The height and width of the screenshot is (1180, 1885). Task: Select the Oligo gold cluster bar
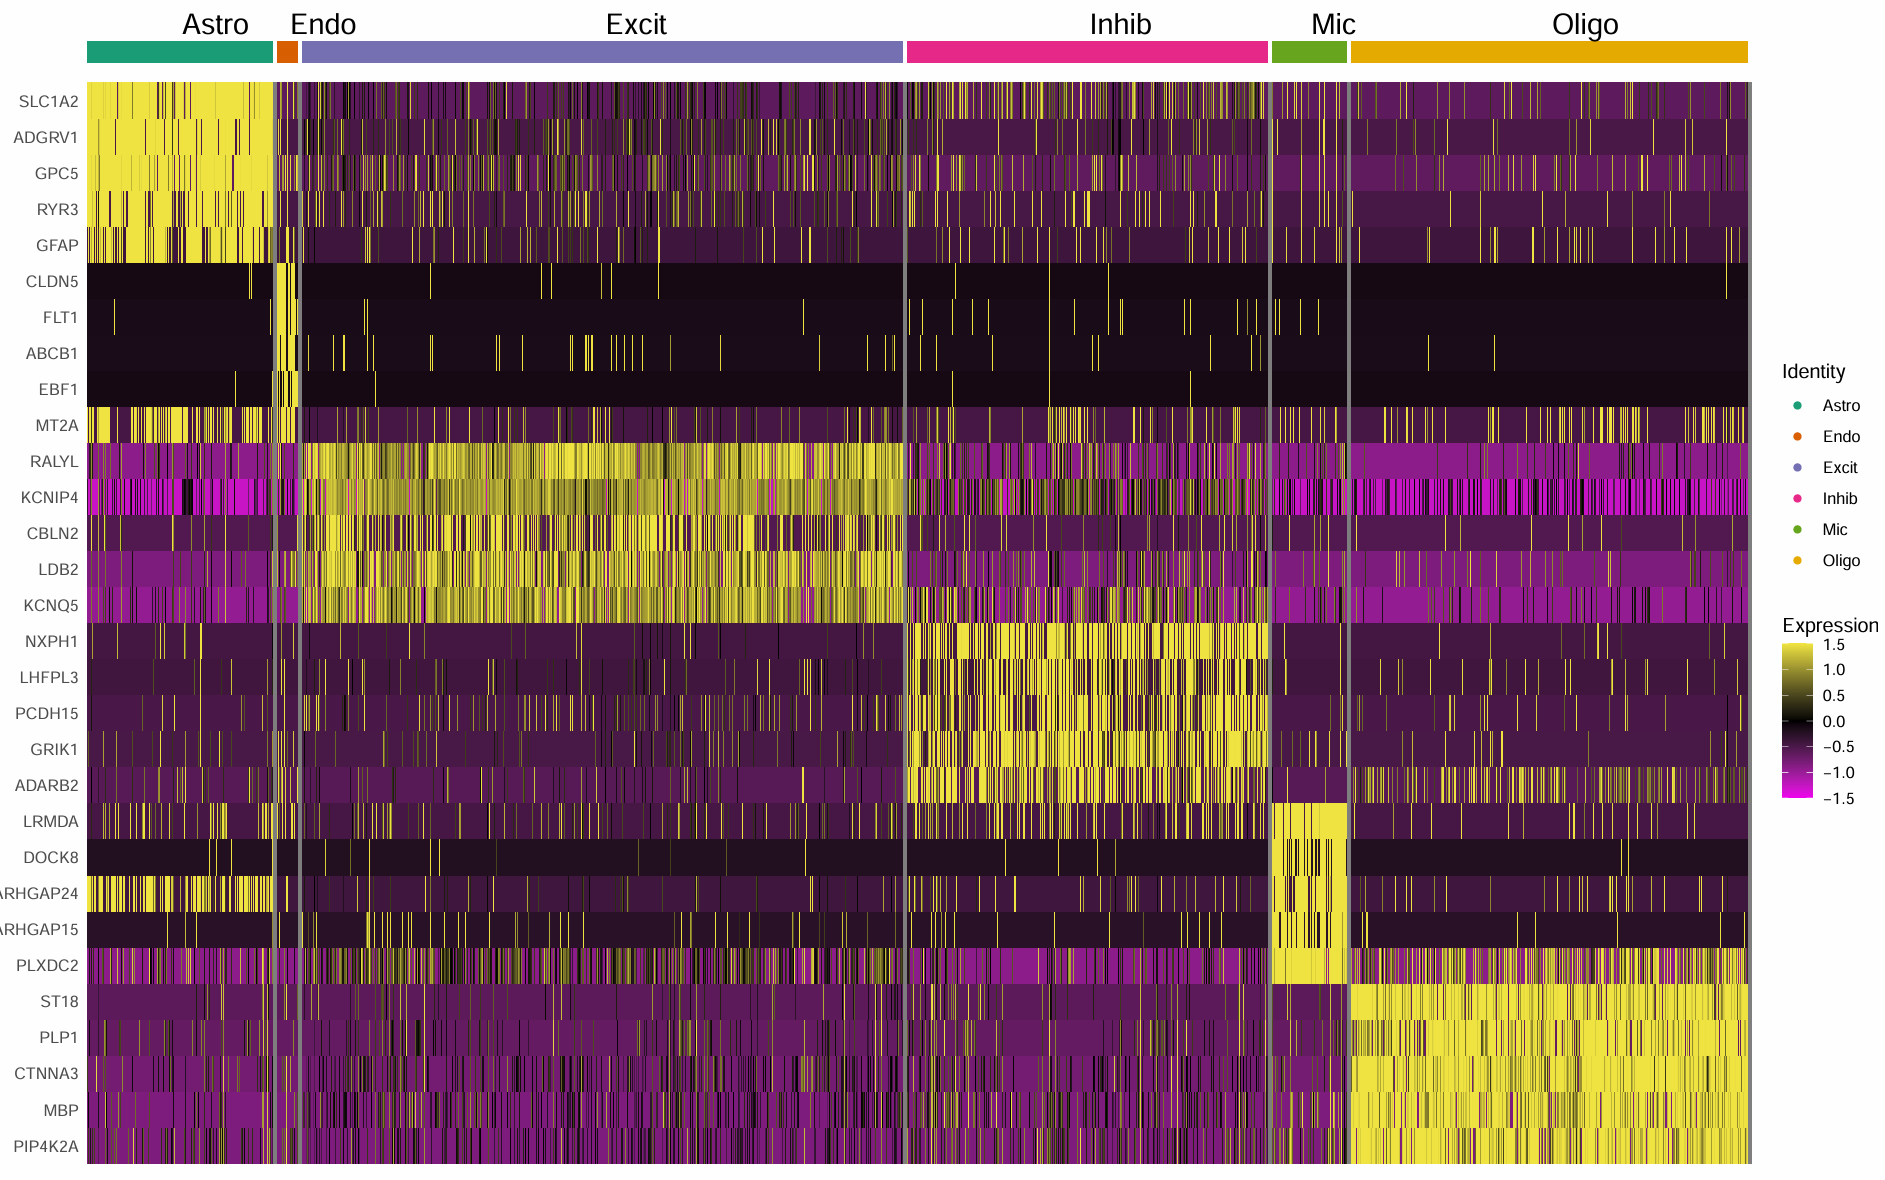pyautogui.click(x=1549, y=52)
